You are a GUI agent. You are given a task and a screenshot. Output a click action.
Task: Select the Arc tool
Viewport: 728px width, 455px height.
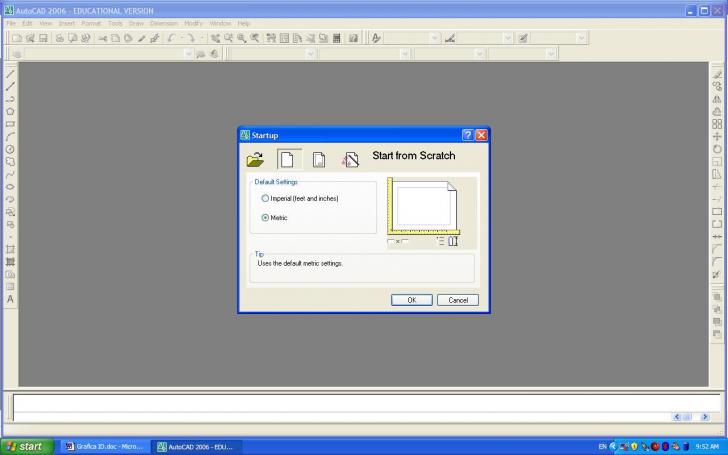click(10, 136)
